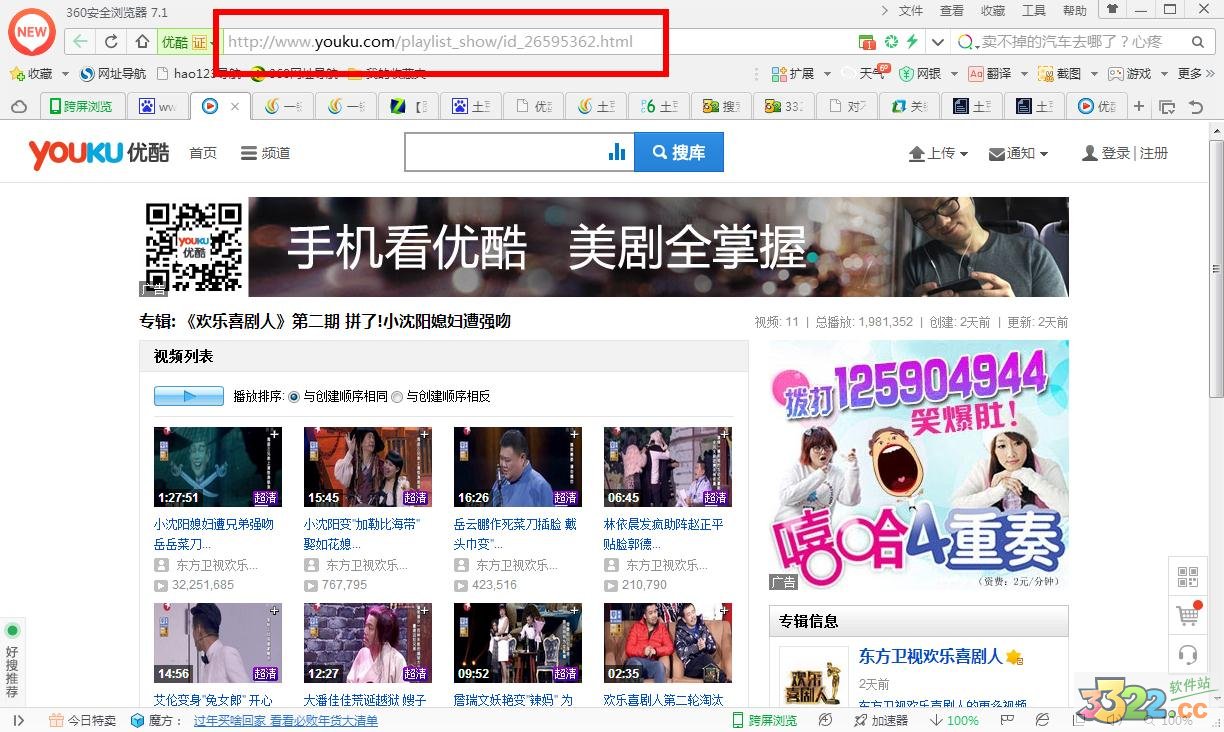The height and width of the screenshot is (732, 1224).
Task: Open the first video thumbnail with 1:27:51 duration
Action: click(x=217, y=467)
